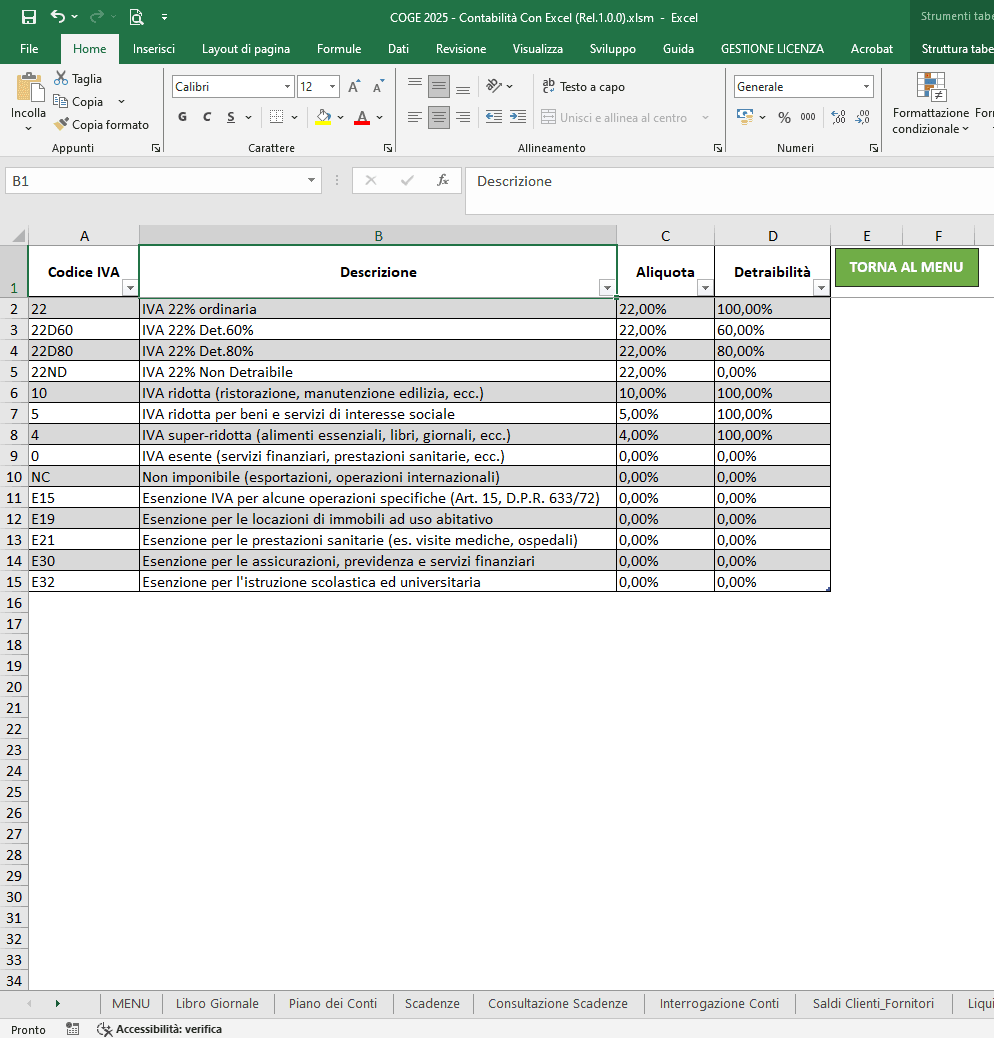Viewport: 994px width, 1038px height.
Task: Apply cell borders icon
Action: point(277,117)
